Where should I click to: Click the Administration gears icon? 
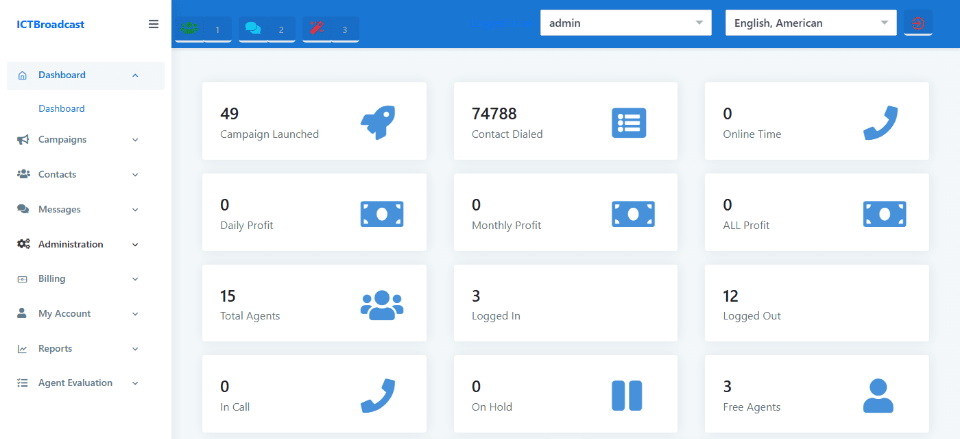tap(23, 244)
